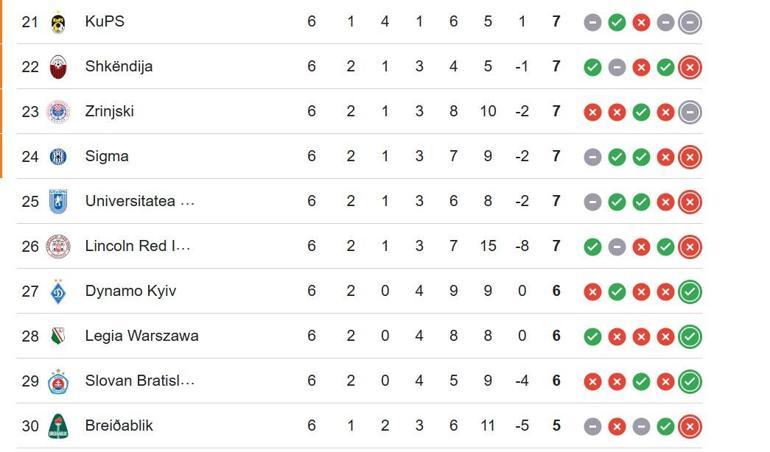
Task: Open the Universitatea team name link
Action: point(139,201)
